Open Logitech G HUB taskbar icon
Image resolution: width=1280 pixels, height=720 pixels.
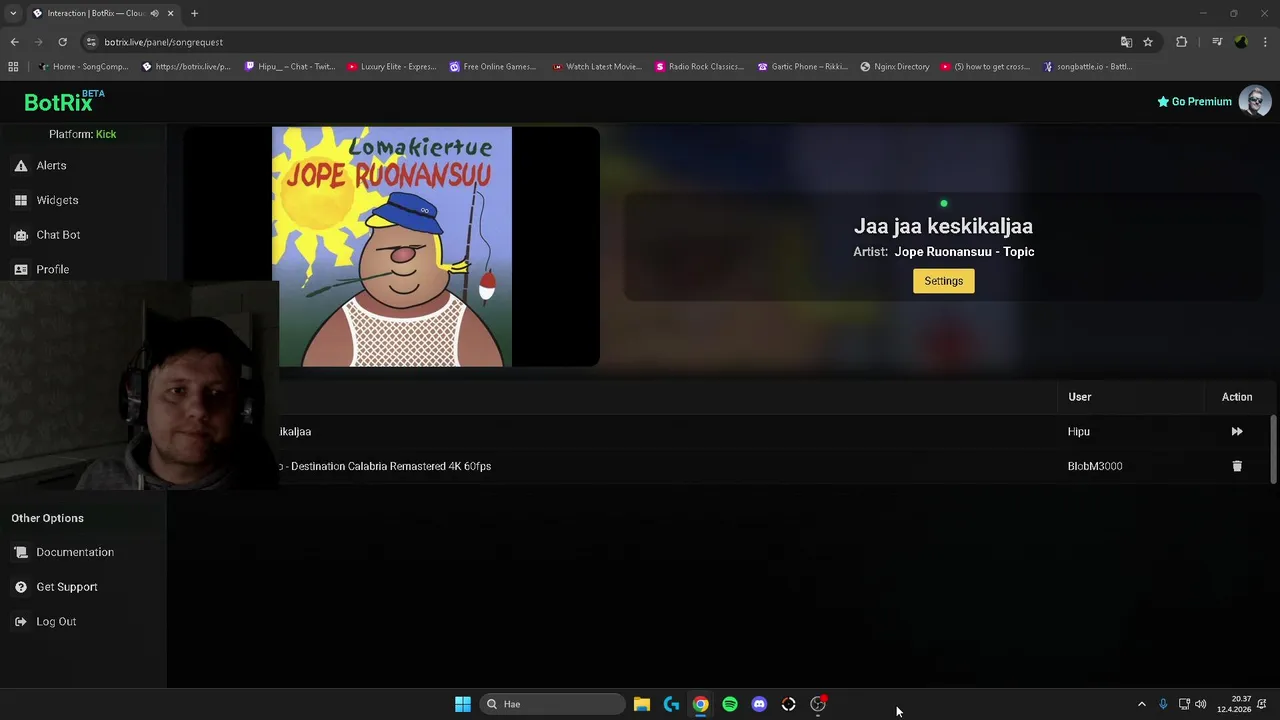(671, 704)
